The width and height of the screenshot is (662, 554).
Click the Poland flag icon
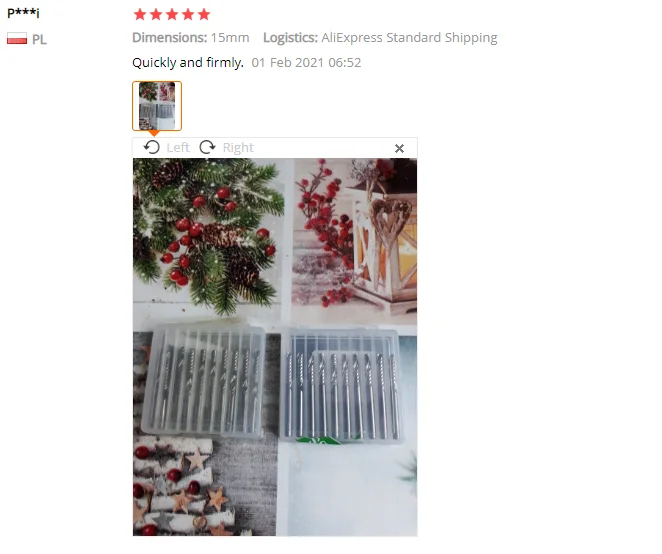17,39
